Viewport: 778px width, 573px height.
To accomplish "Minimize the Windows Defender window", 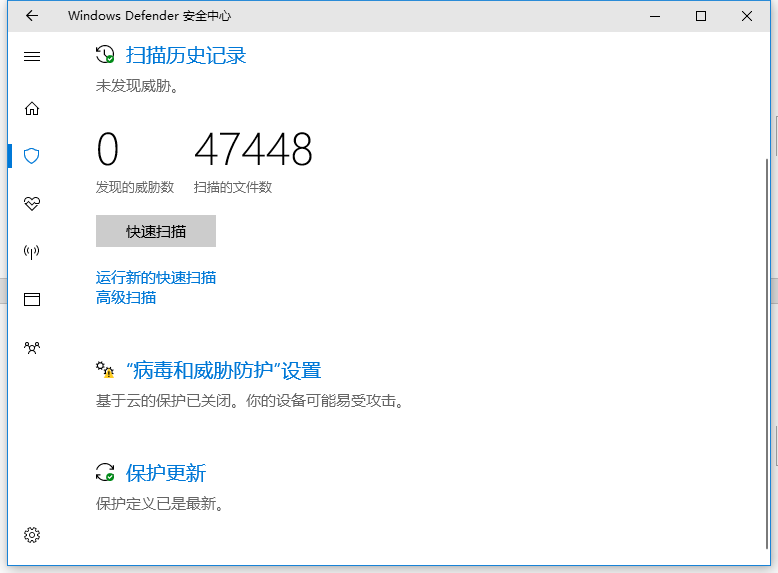I will tap(655, 16).
